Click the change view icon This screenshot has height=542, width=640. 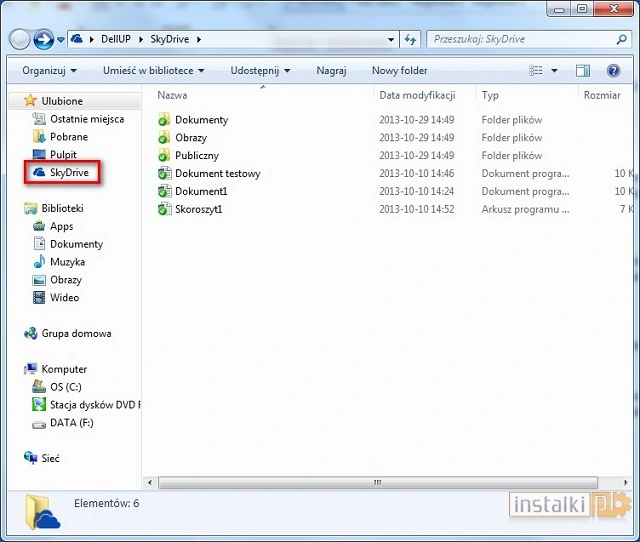click(x=536, y=71)
